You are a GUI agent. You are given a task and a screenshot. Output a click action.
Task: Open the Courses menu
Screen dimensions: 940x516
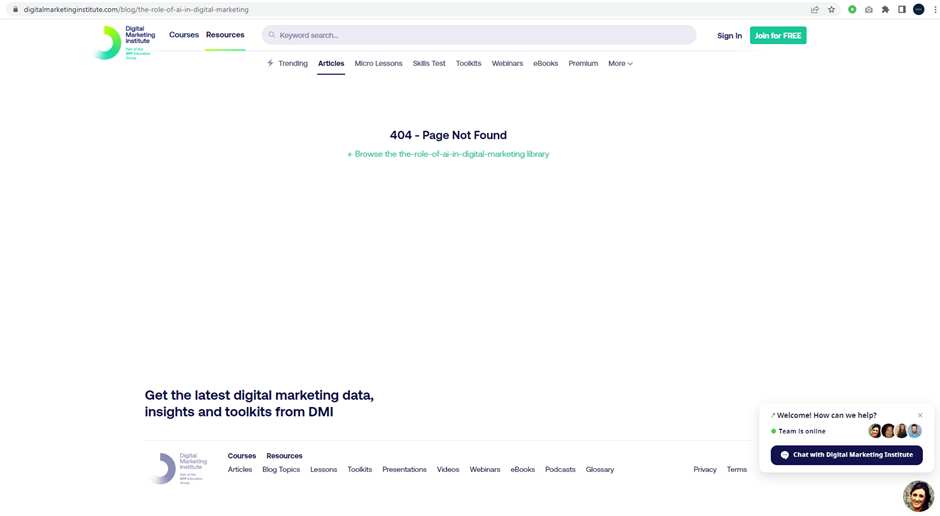pyautogui.click(x=183, y=35)
